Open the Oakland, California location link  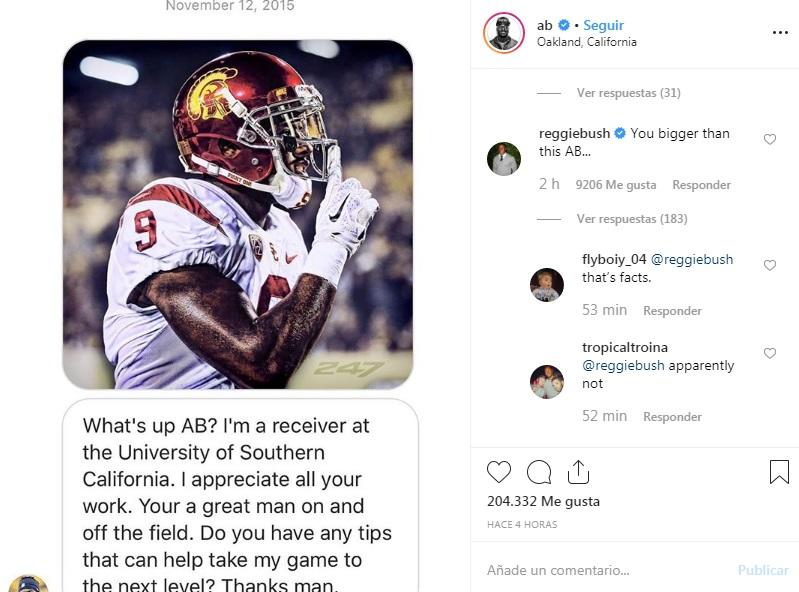point(586,42)
